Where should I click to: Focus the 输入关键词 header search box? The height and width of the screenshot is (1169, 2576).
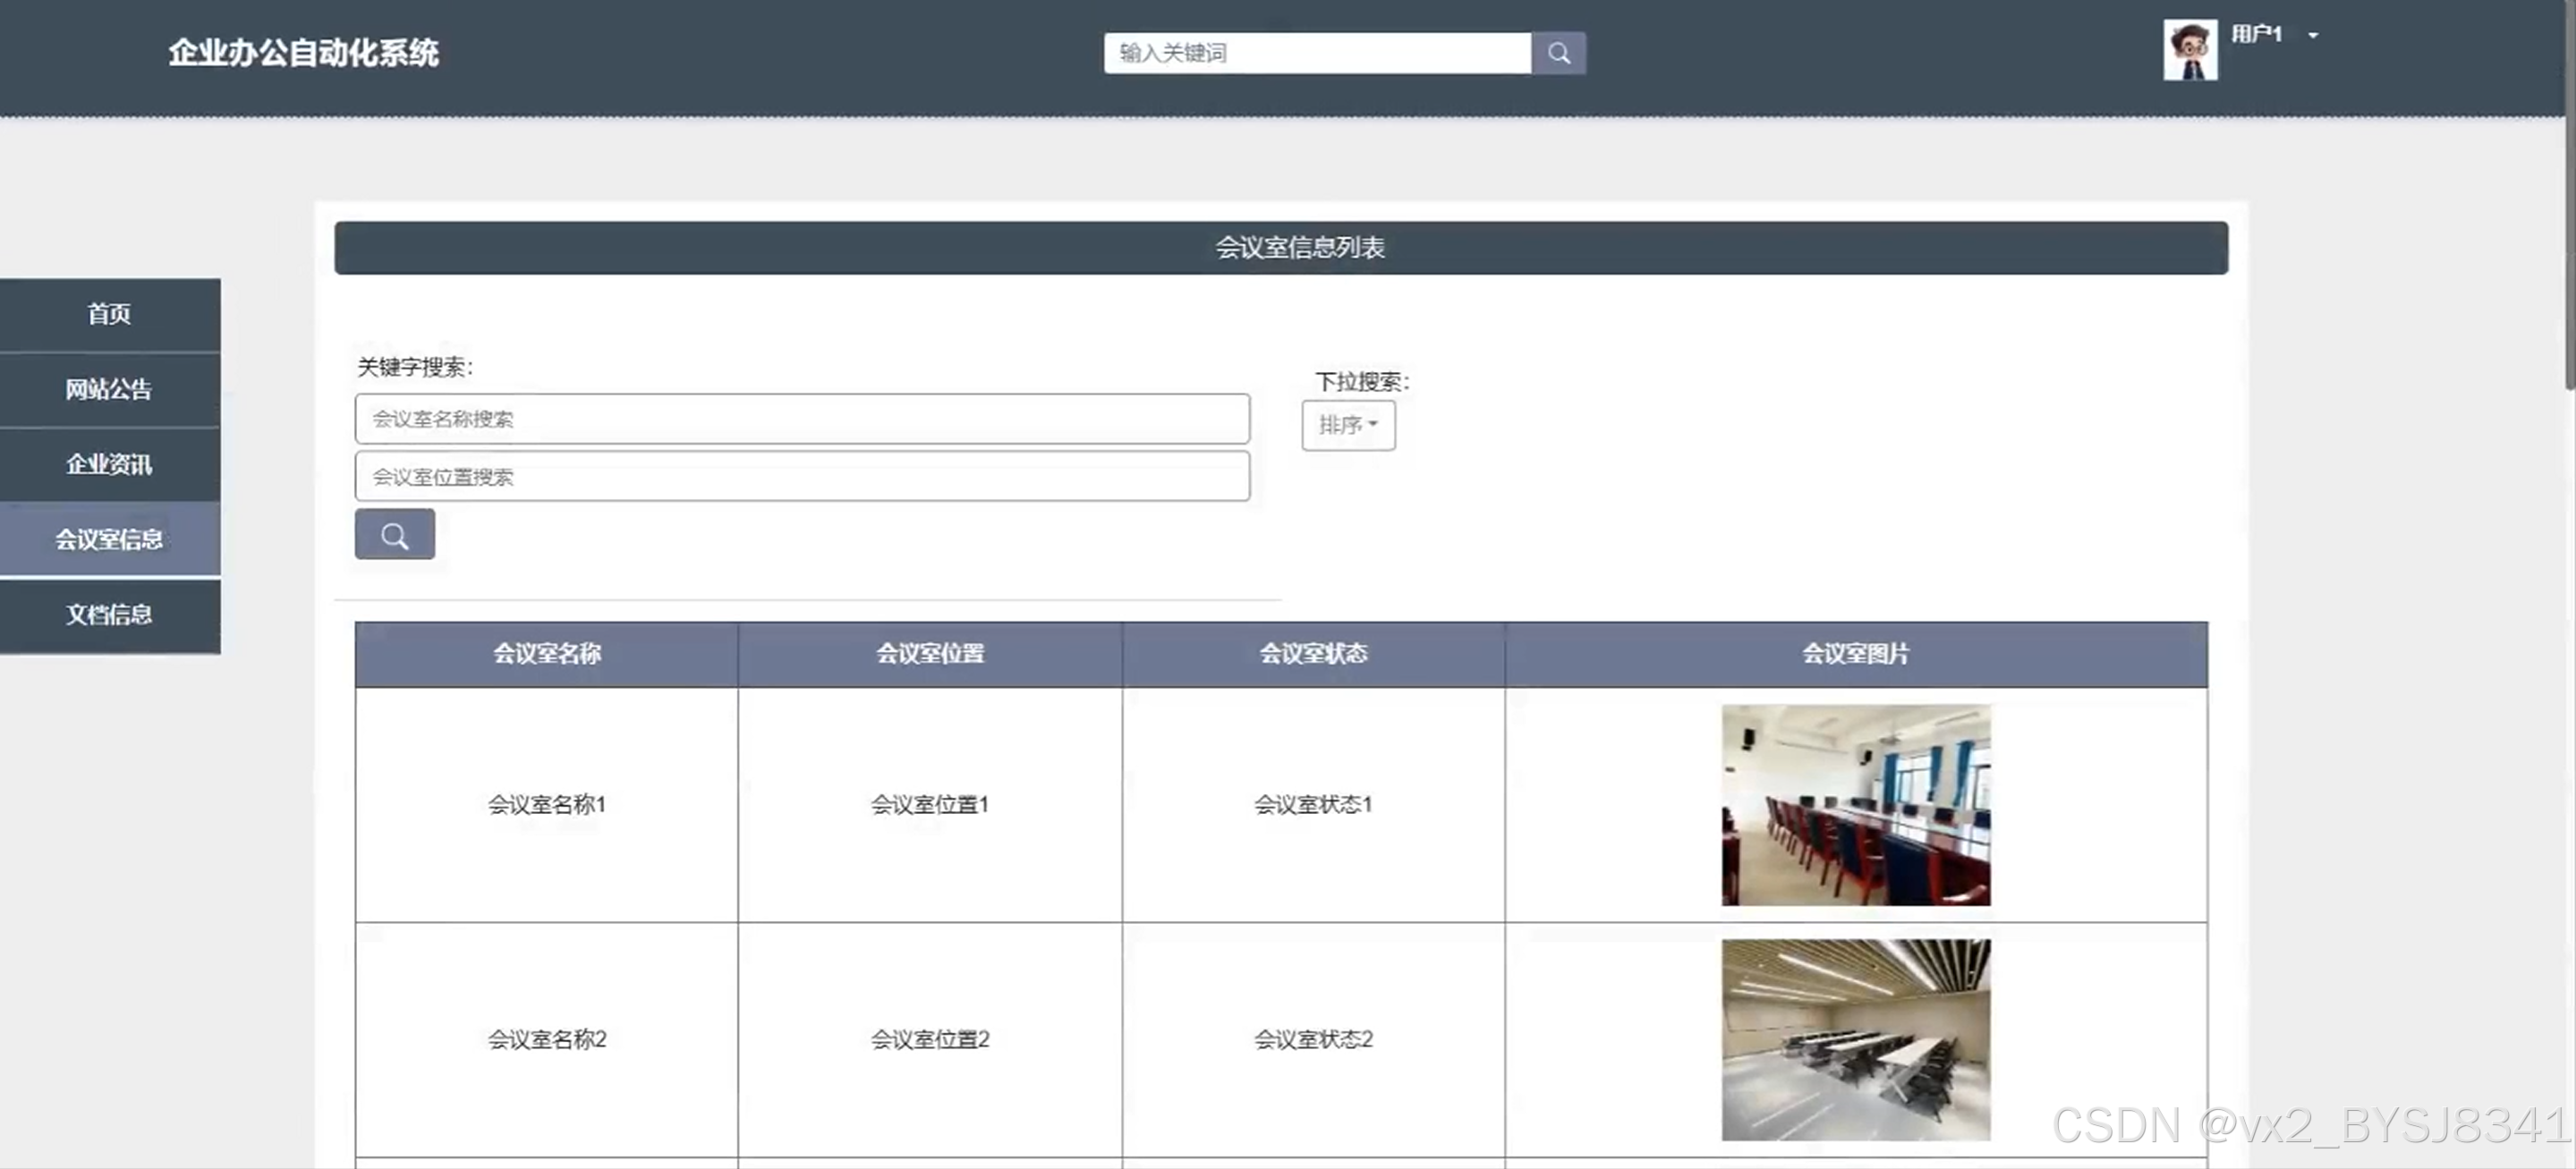1316,53
